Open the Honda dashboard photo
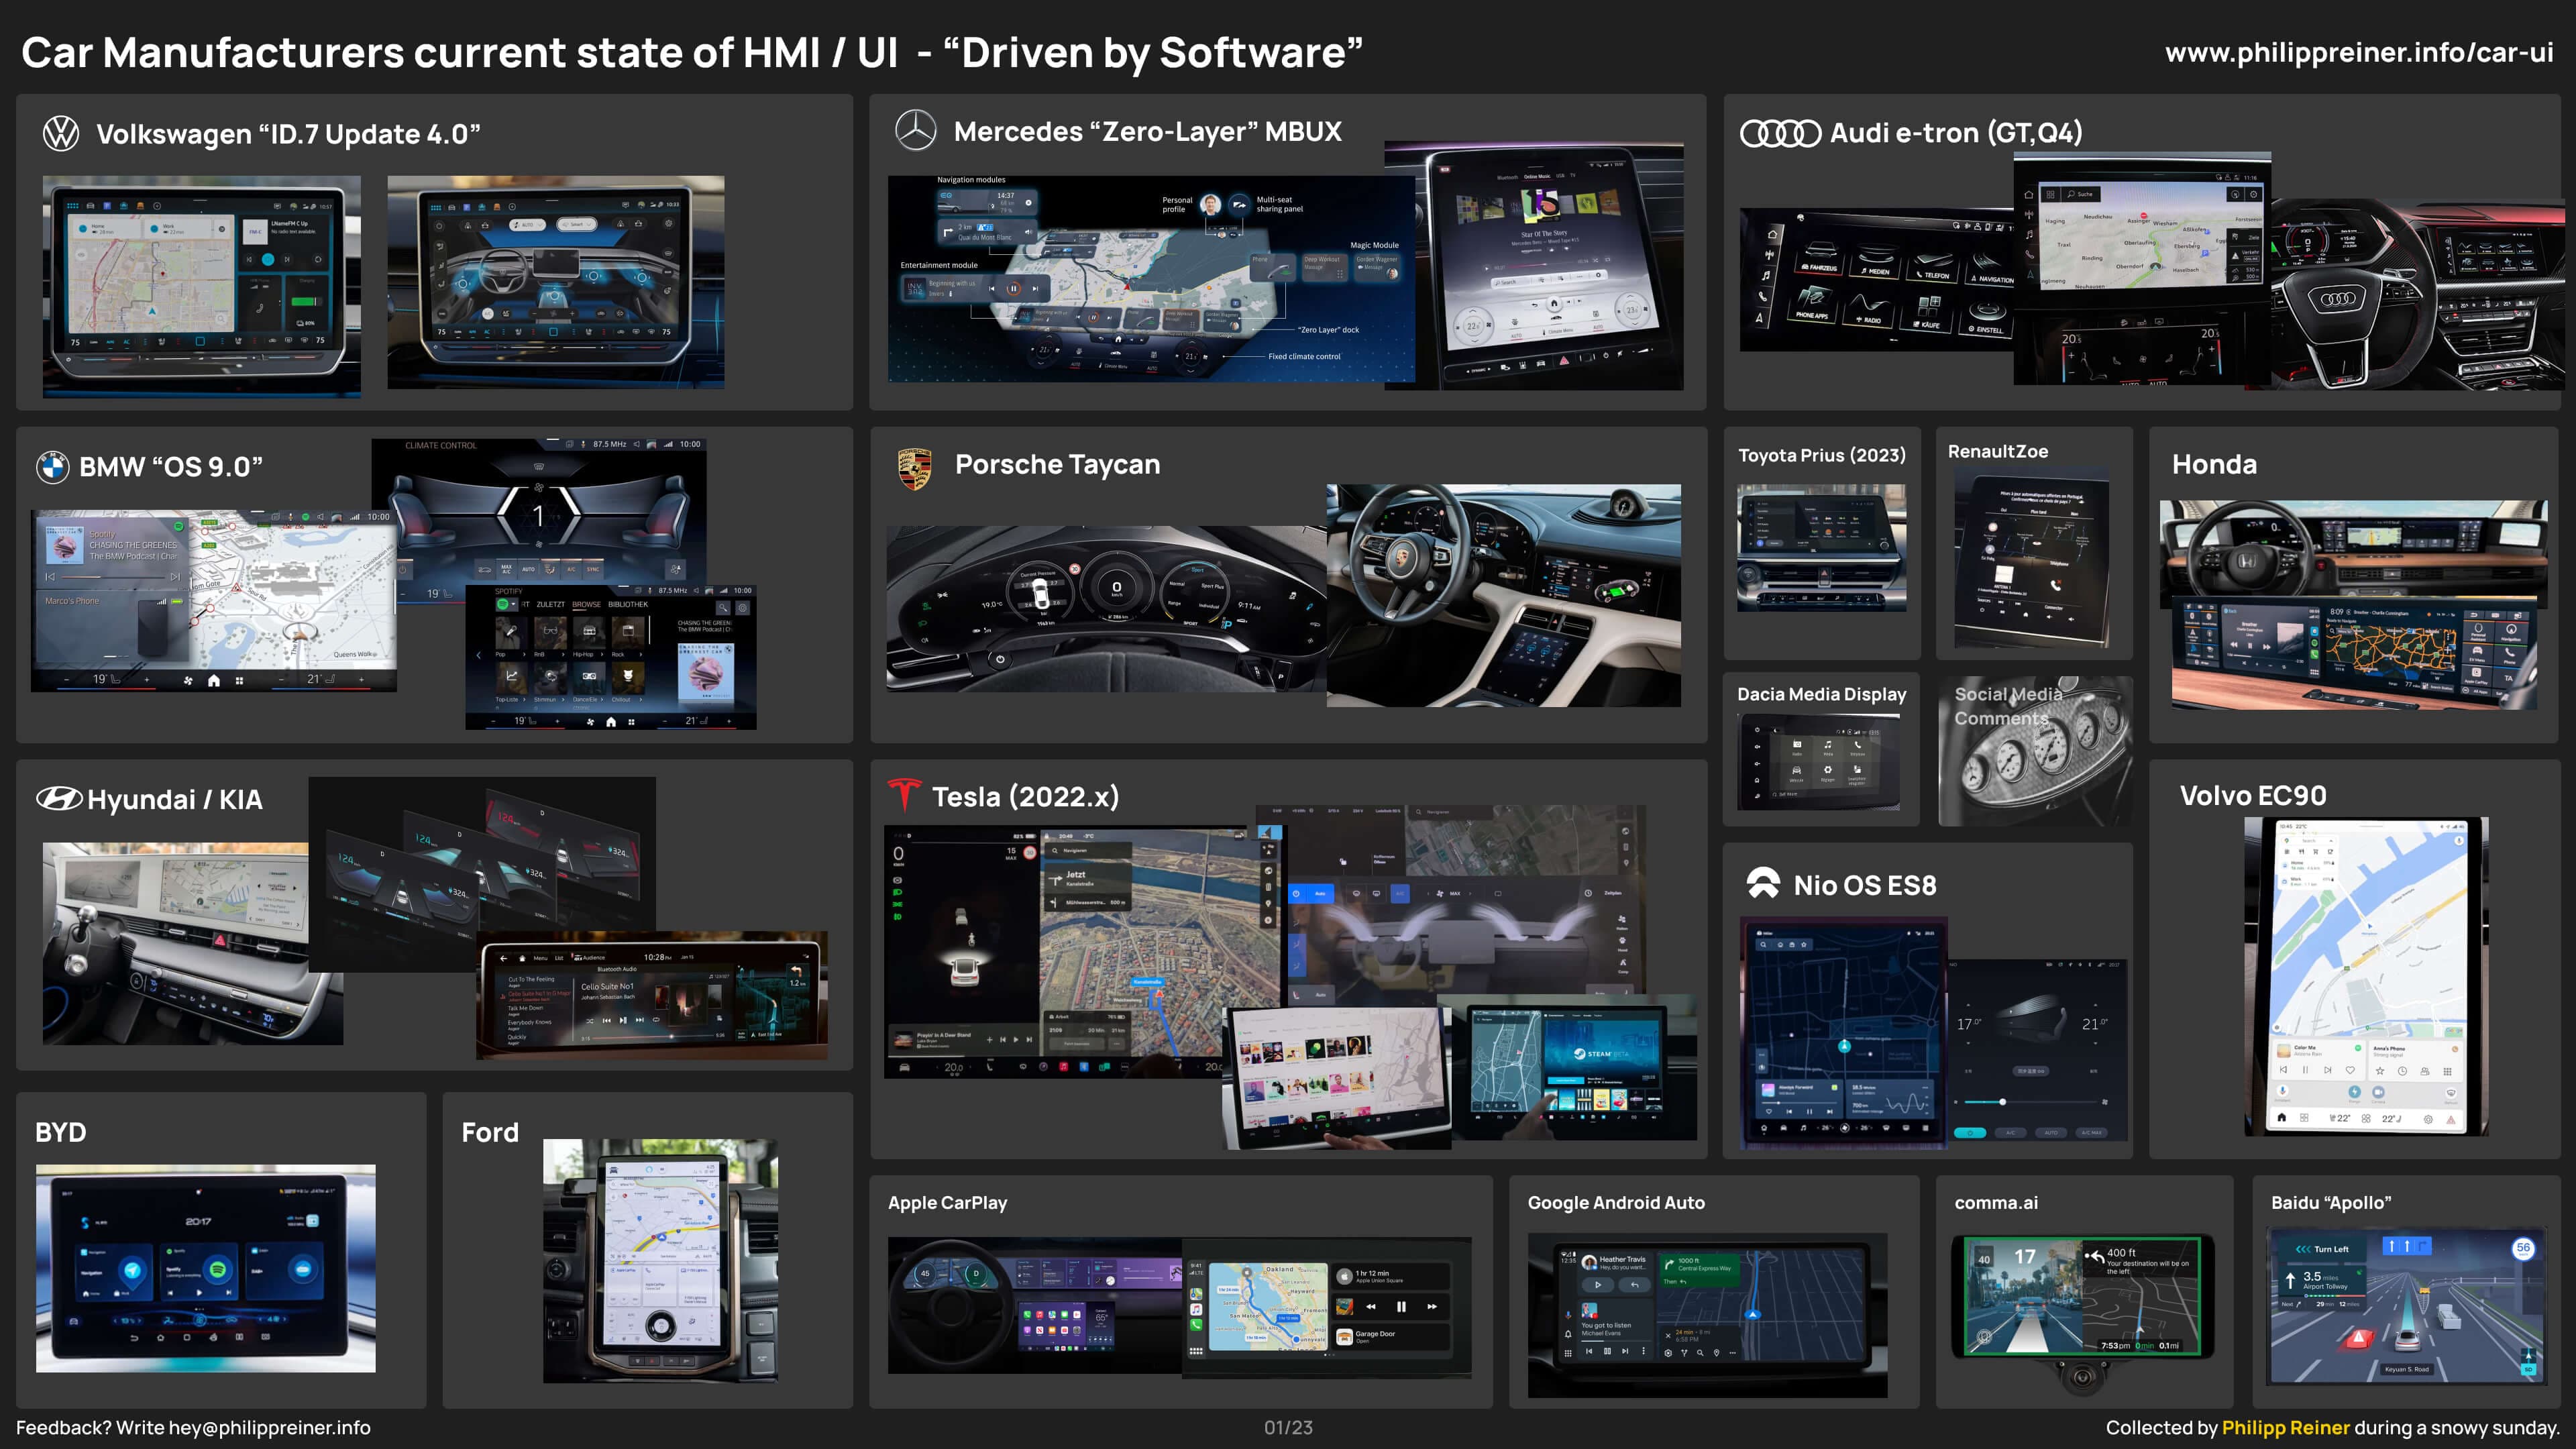 click(x=2353, y=550)
